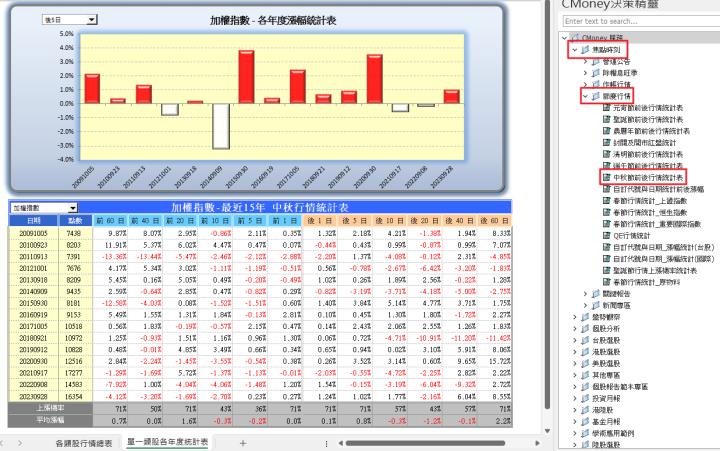
Task: Open 端午節前後行情統計表 in the tree
Action: point(647,166)
